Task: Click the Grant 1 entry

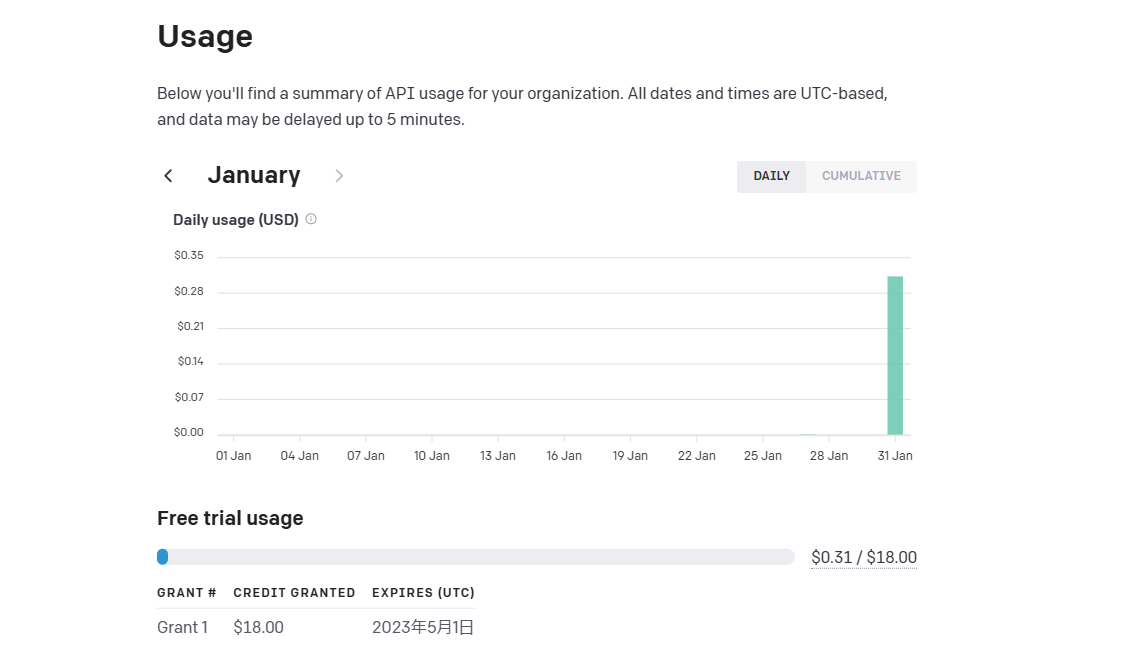Action: pos(182,627)
